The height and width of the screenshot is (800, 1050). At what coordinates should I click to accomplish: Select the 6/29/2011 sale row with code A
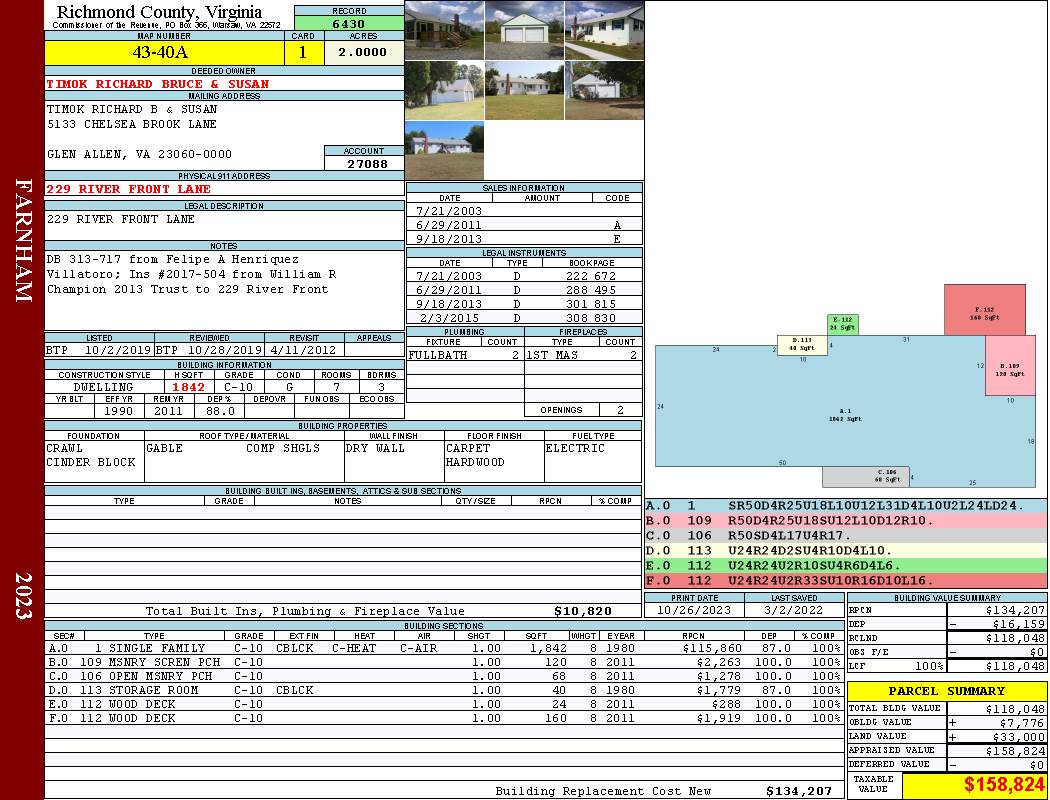524,224
